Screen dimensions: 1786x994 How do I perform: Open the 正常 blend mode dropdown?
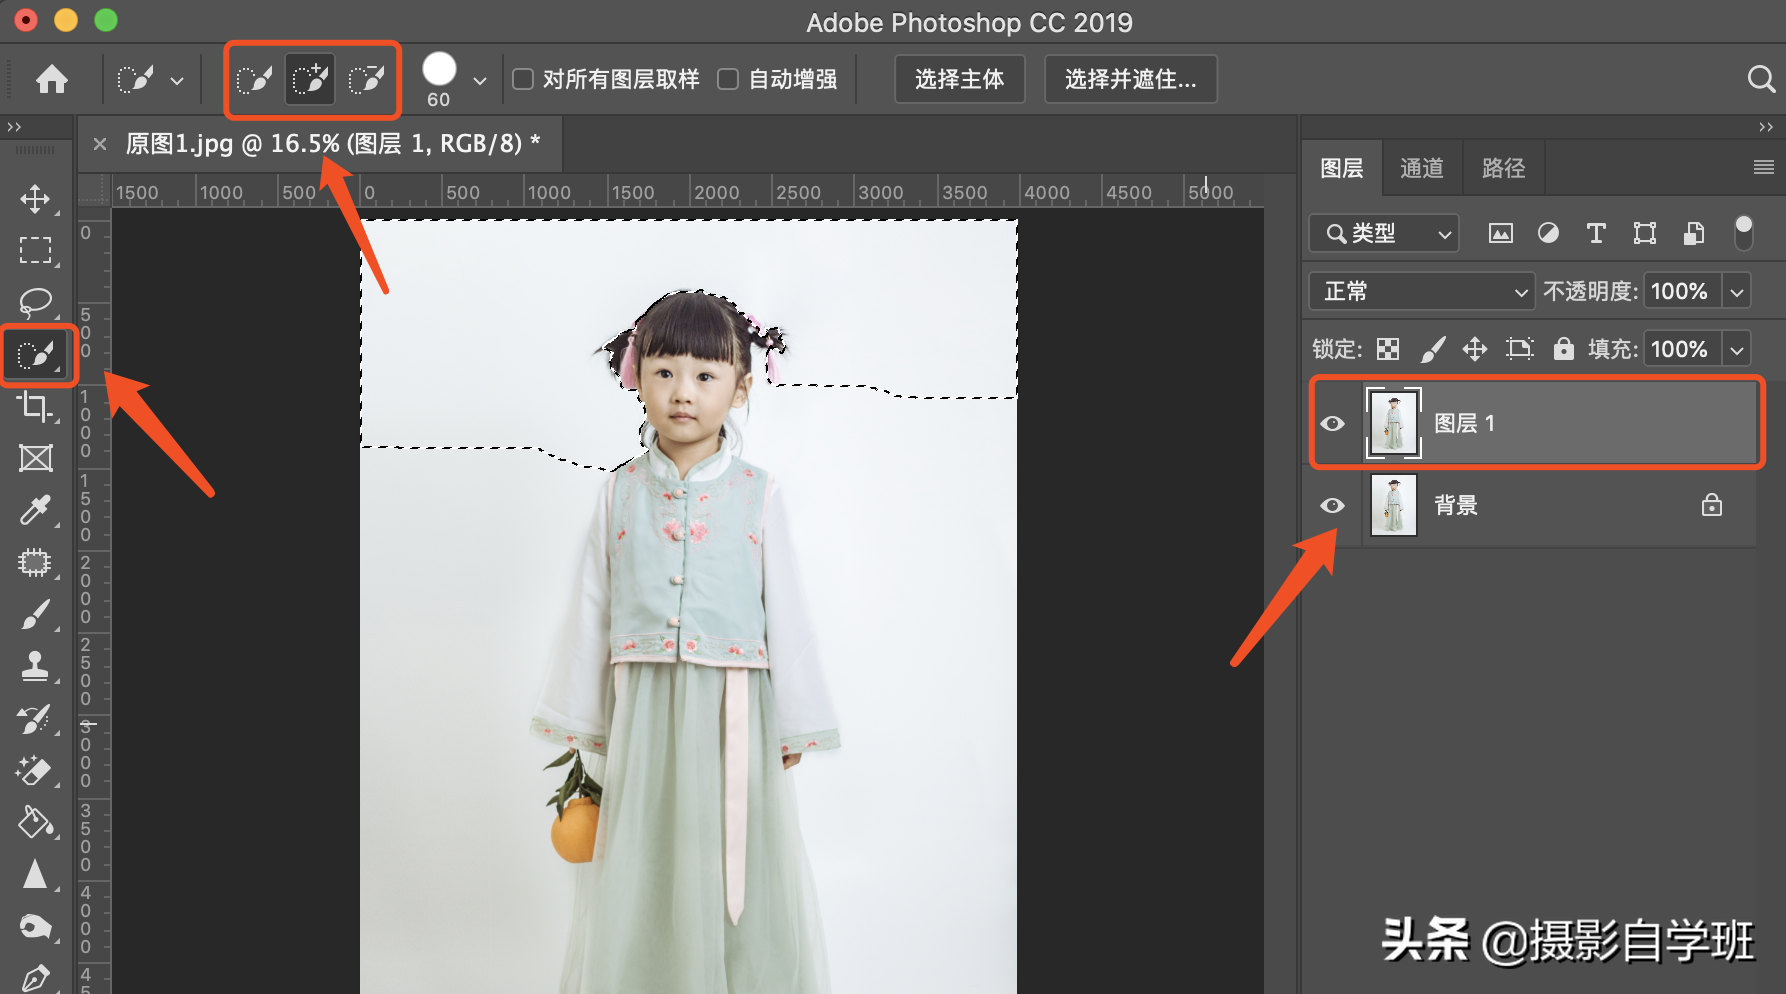(1421, 292)
